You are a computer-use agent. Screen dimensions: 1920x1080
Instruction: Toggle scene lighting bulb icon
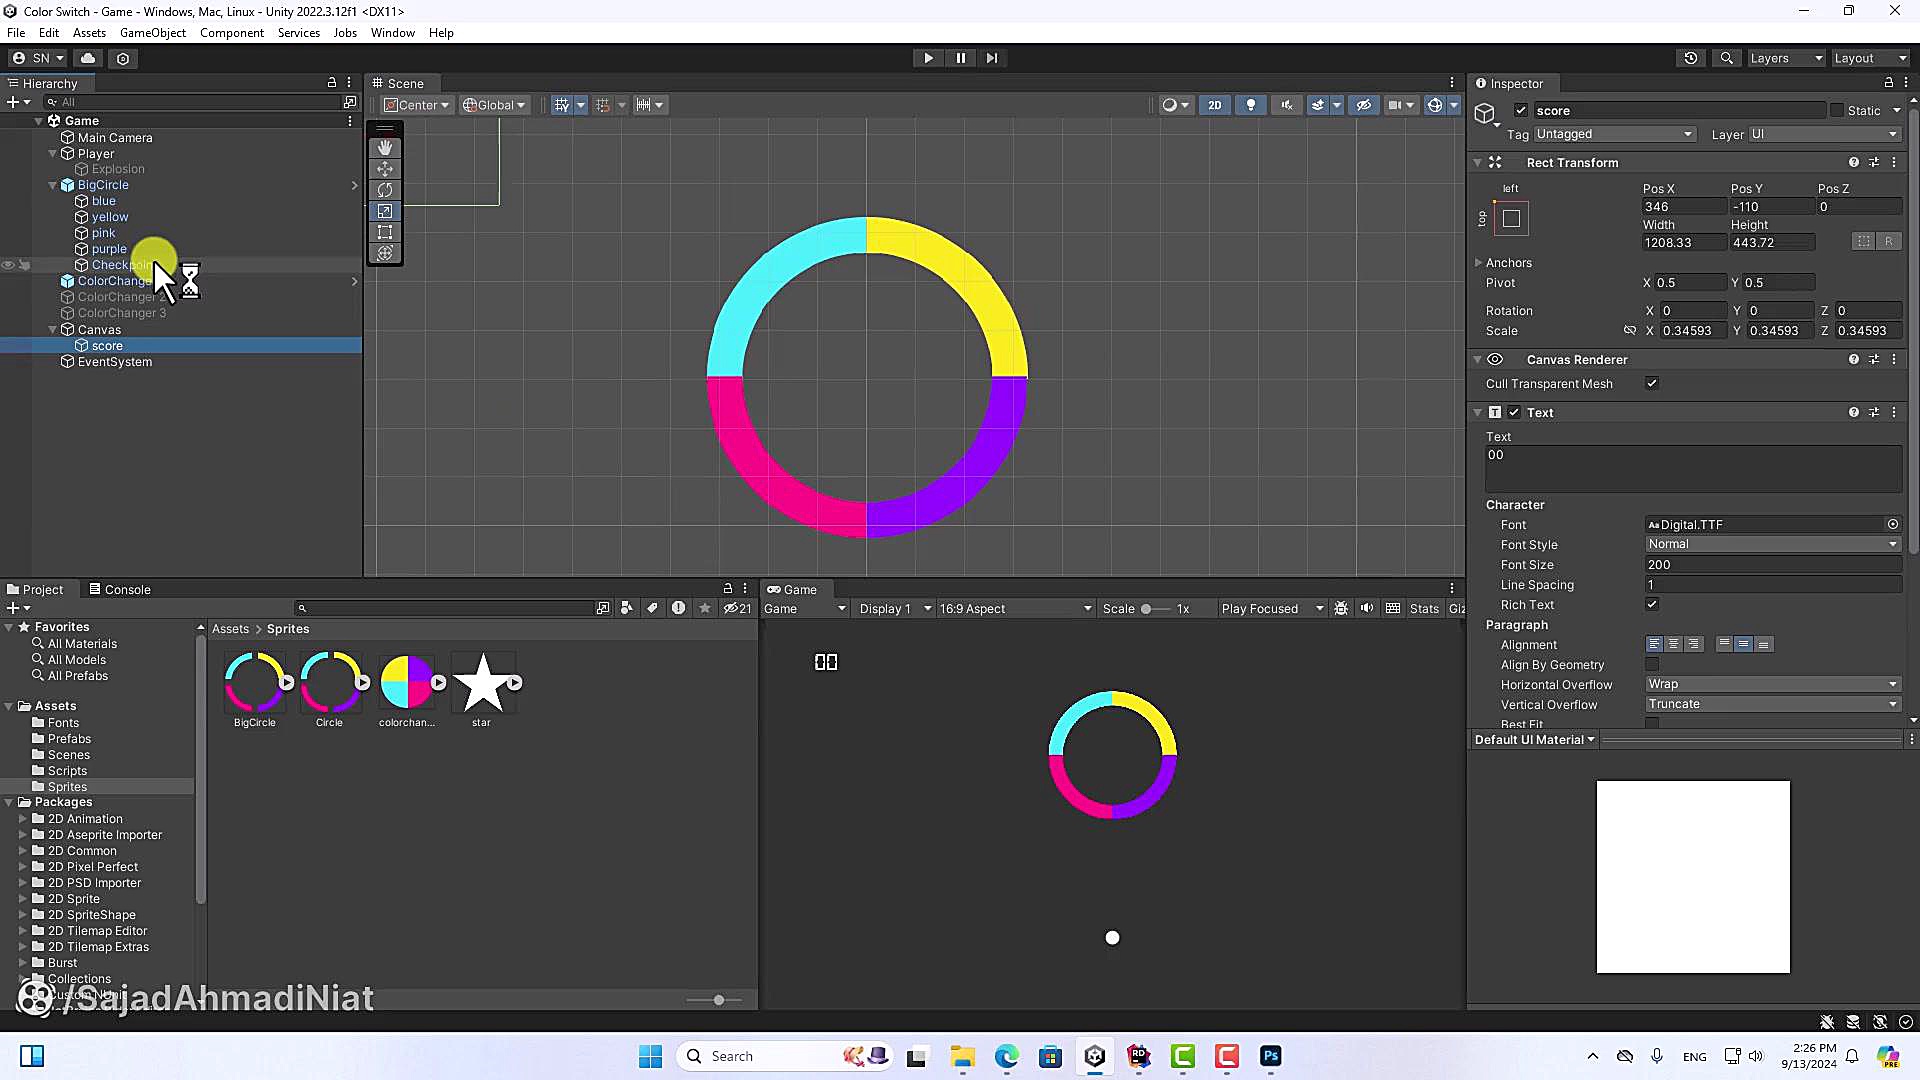[x=1250, y=105]
